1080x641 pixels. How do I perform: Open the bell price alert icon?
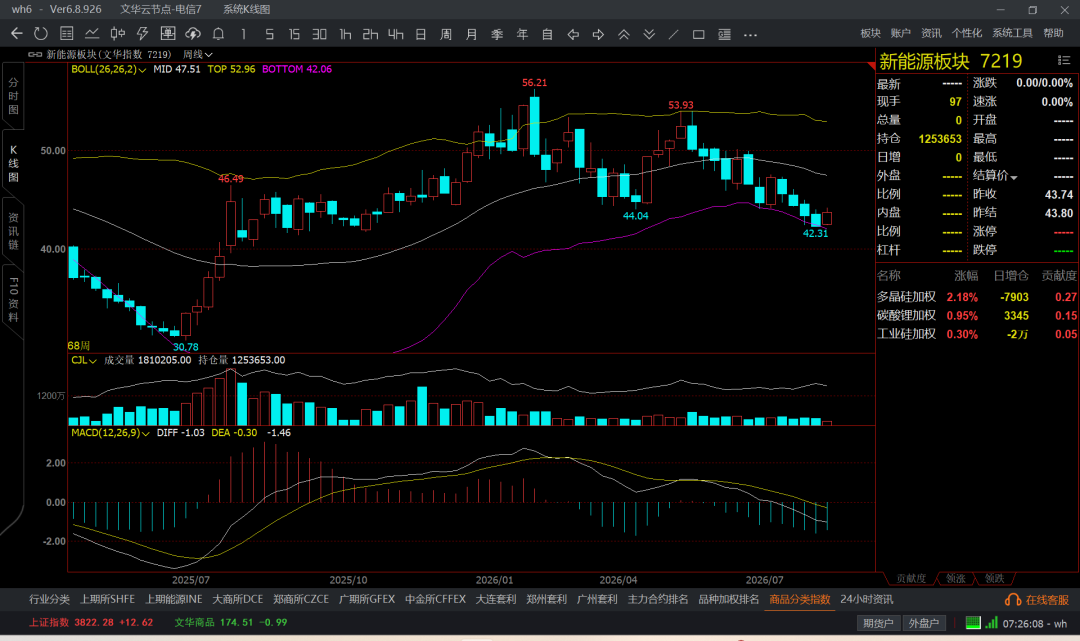pos(218,34)
